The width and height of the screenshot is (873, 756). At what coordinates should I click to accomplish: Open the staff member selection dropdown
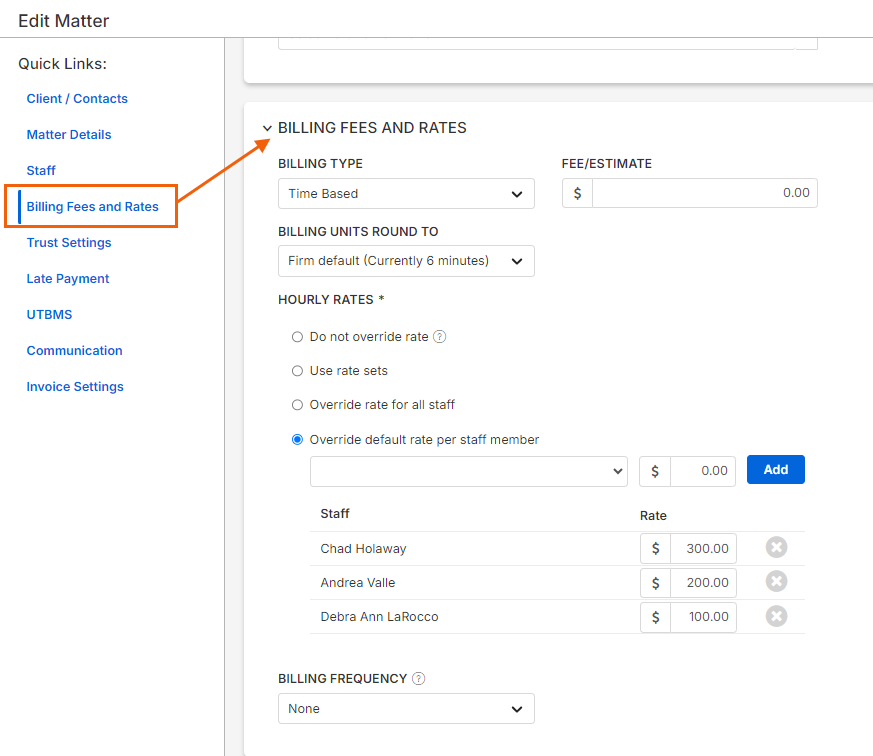(x=469, y=471)
